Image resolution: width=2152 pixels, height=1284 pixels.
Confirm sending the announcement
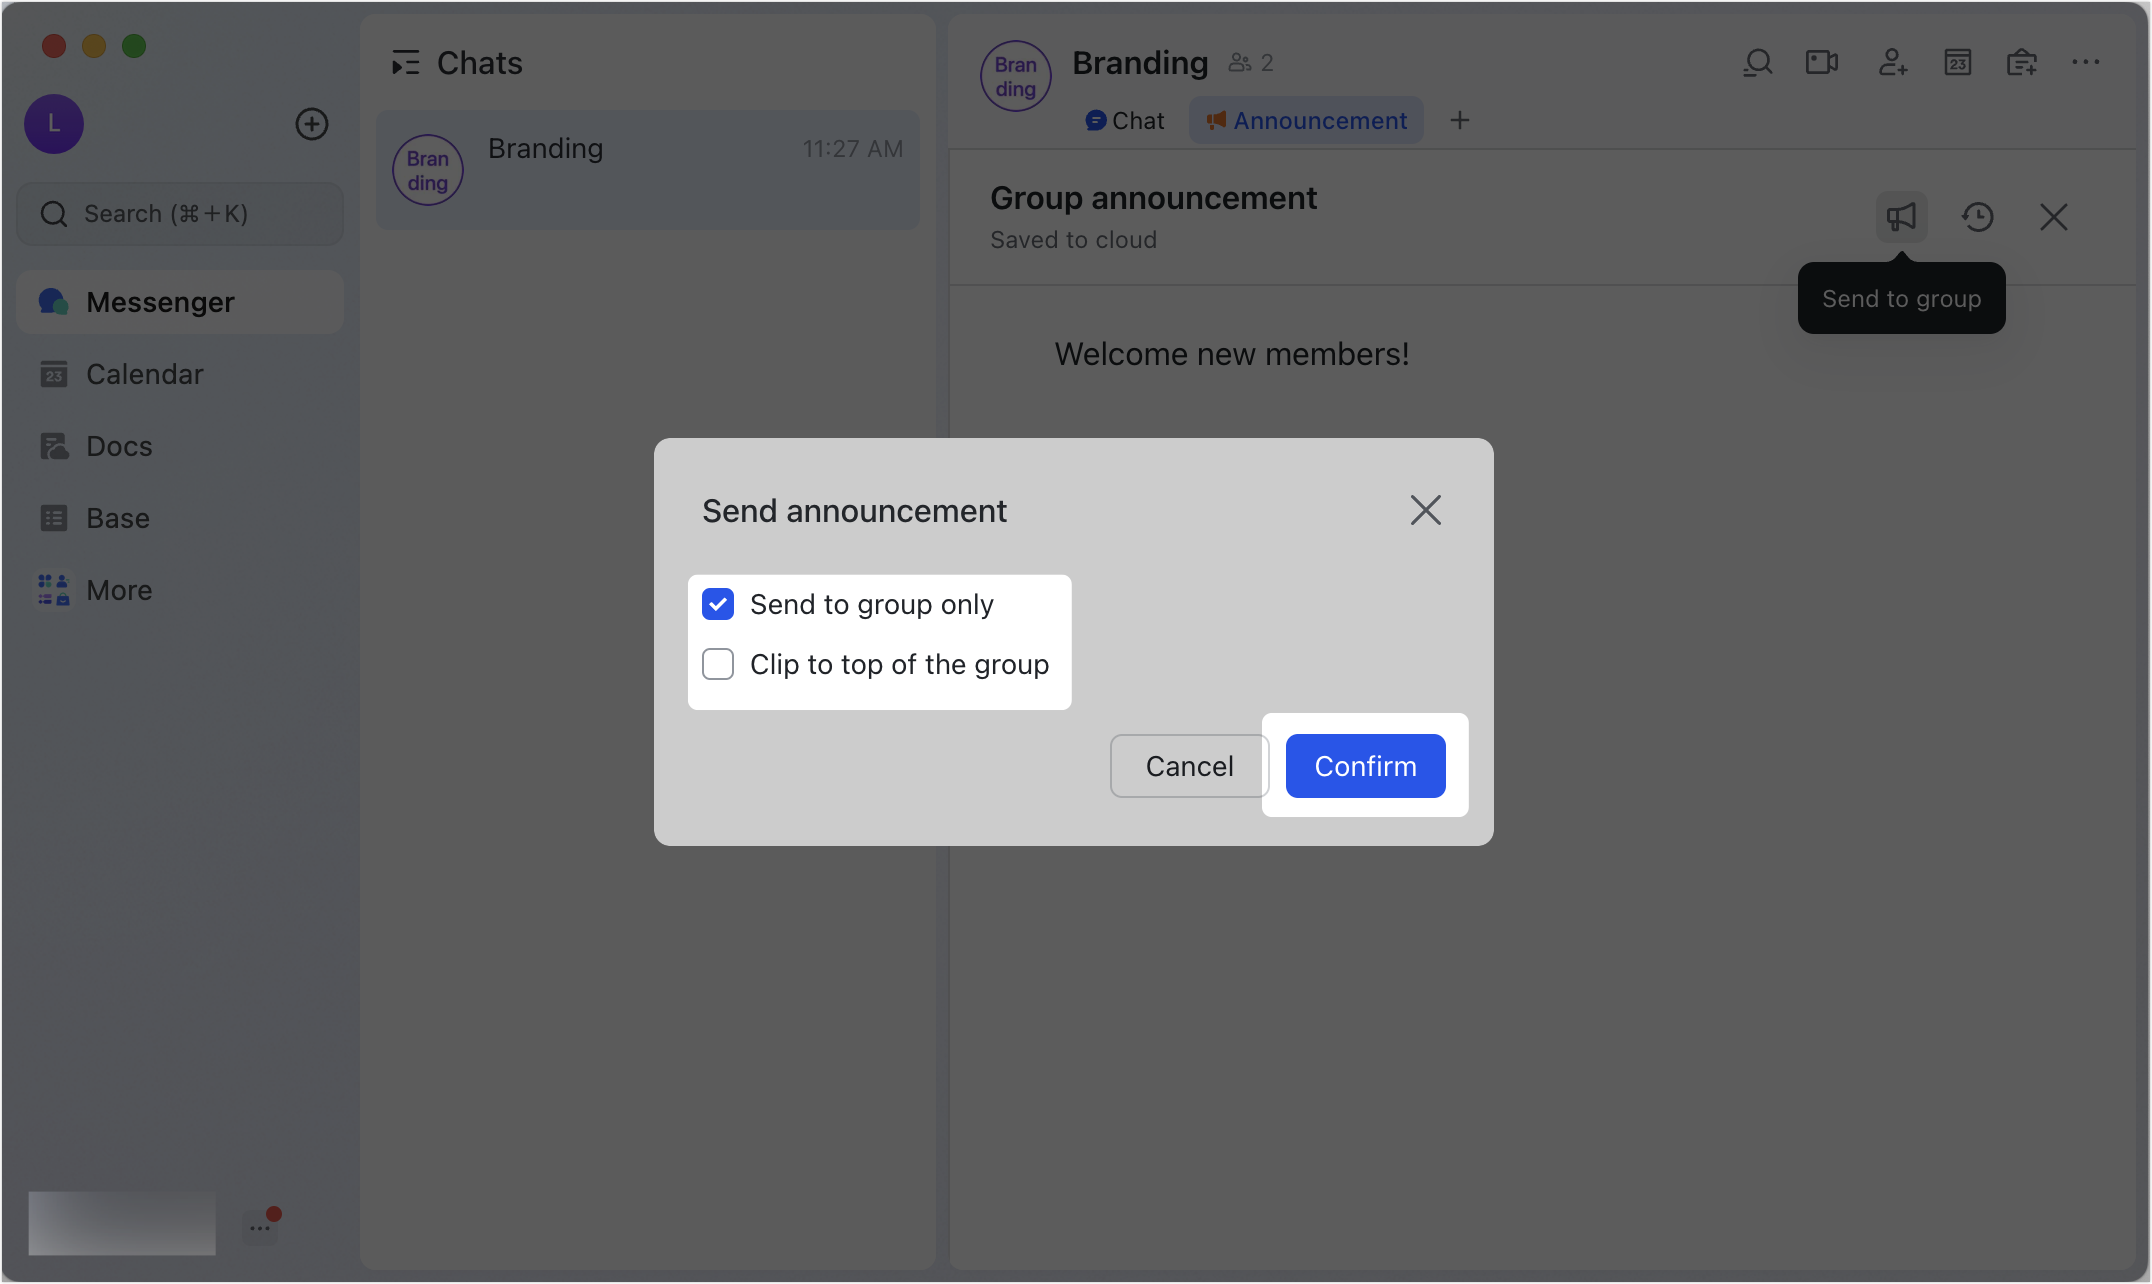(1365, 766)
